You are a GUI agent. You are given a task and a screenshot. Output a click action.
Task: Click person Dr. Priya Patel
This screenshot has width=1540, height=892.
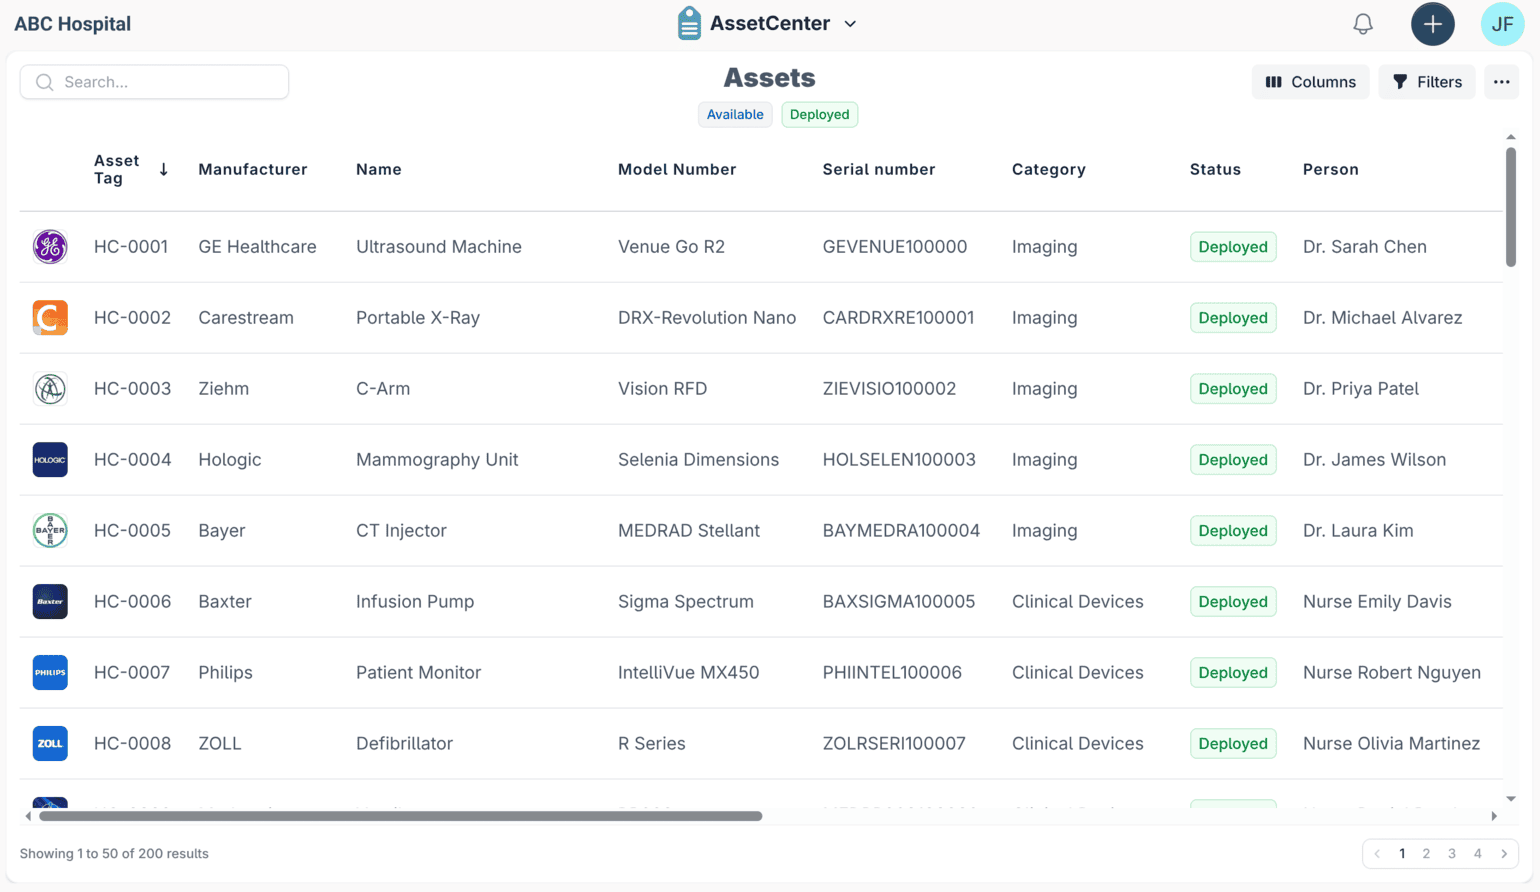(x=1361, y=389)
